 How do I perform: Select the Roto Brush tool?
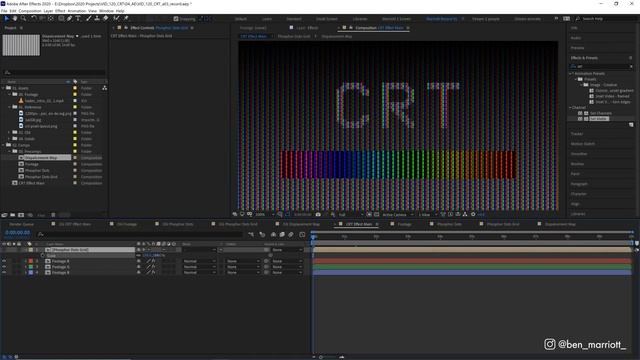(117, 18)
